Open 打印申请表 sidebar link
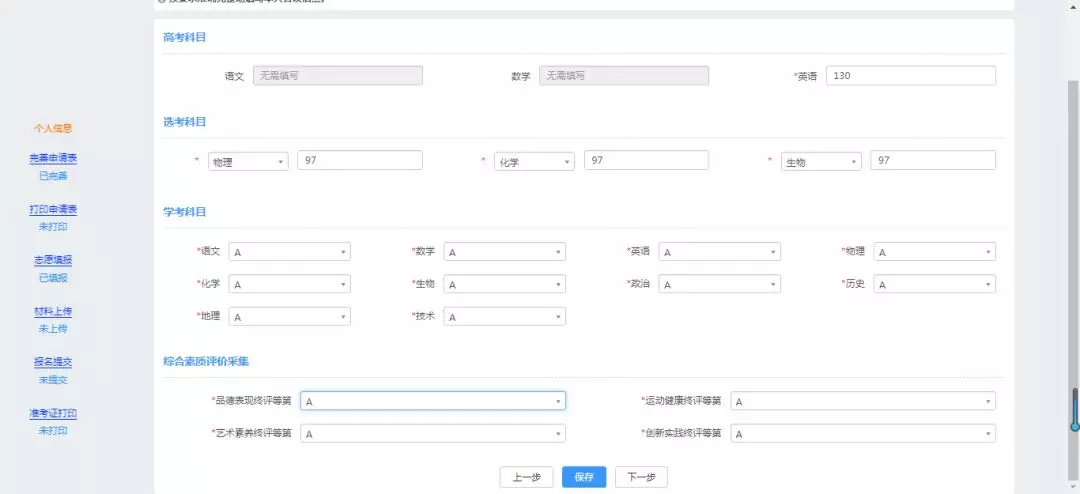The width and height of the screenshot is (1080, 494). [53, 209]
